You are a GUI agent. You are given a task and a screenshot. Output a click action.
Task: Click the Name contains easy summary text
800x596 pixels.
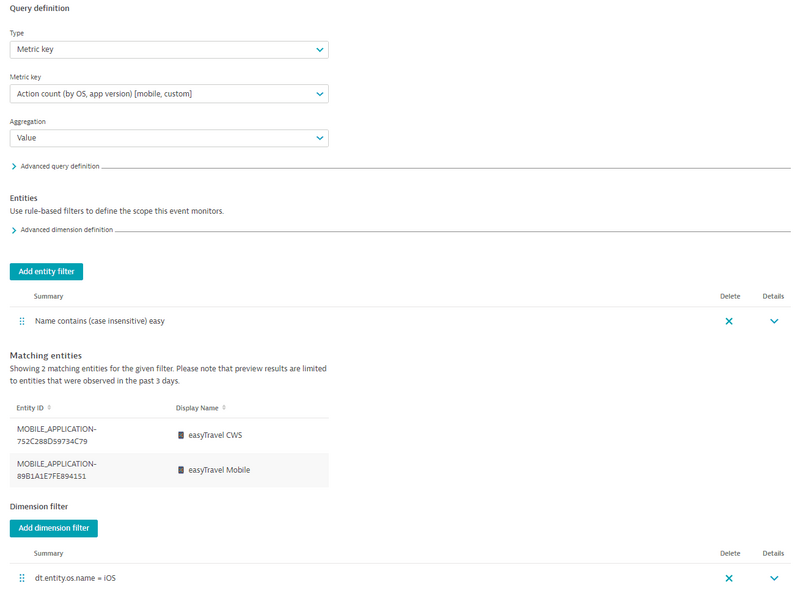coord(99,321)
